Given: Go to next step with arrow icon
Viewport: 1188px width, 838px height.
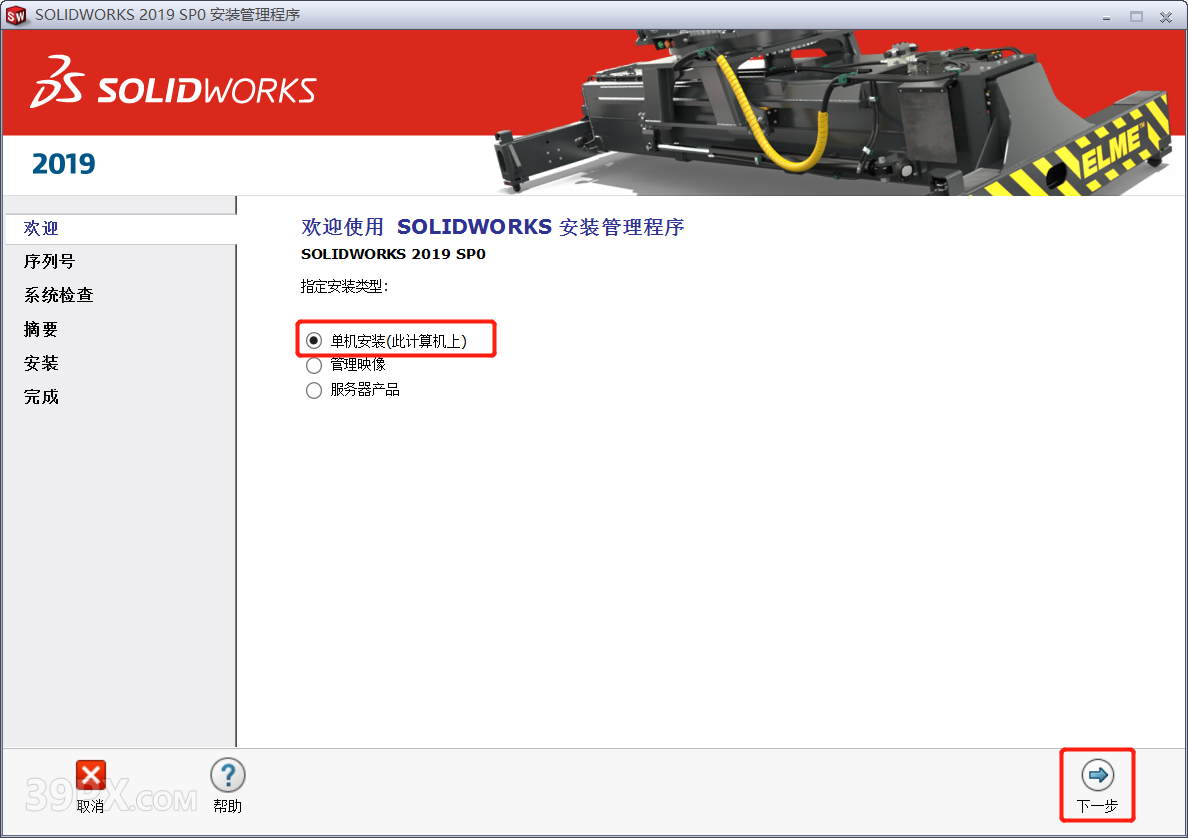Looking at the screenshot, I should (1097, 775).
